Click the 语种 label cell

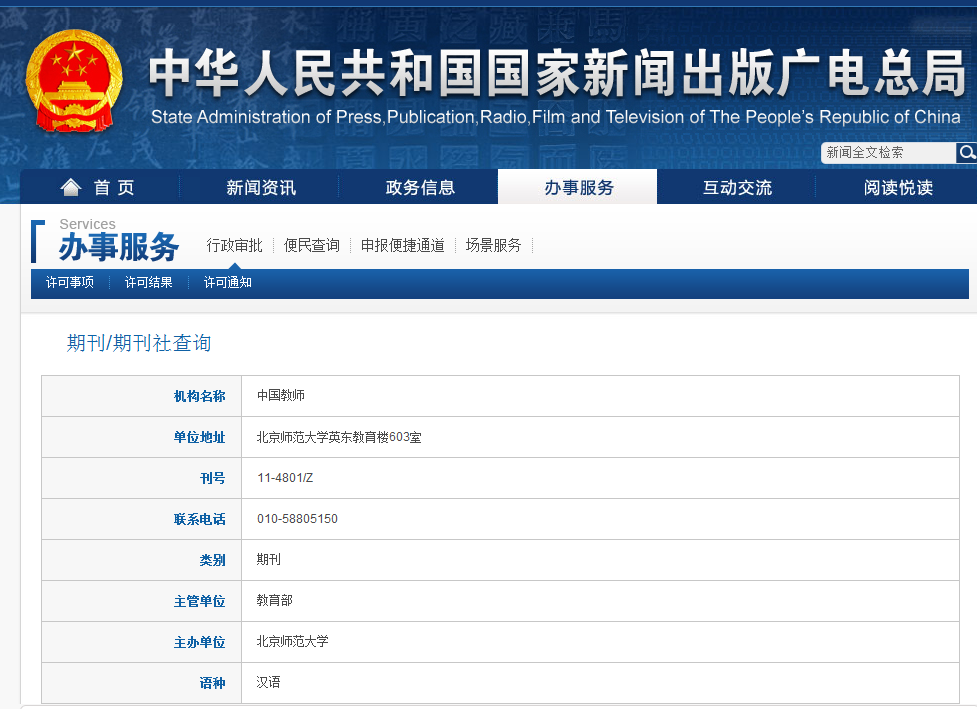point(141,683)
